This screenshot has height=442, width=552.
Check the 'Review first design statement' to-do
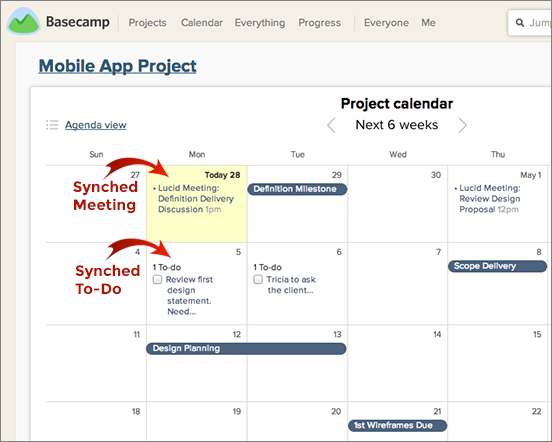point(157,279)
